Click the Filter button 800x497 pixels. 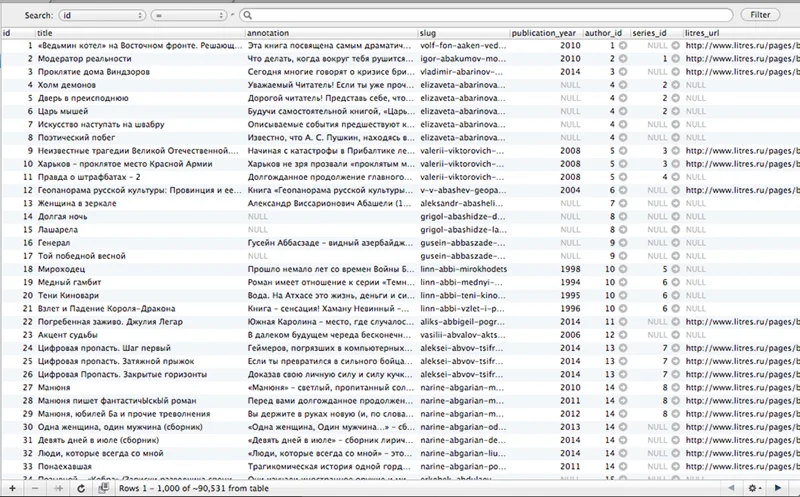(x=760, y=16)
